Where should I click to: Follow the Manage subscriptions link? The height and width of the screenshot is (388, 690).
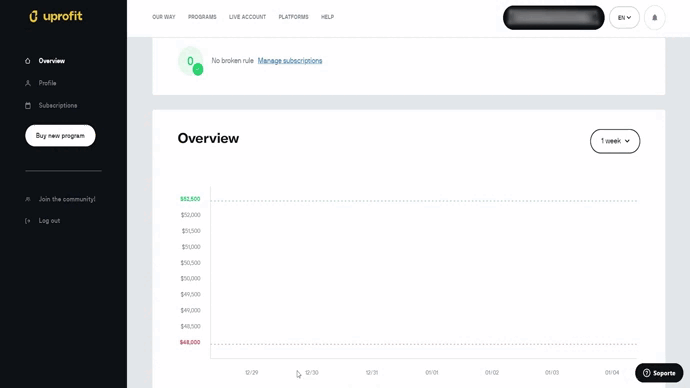(290, 61)
